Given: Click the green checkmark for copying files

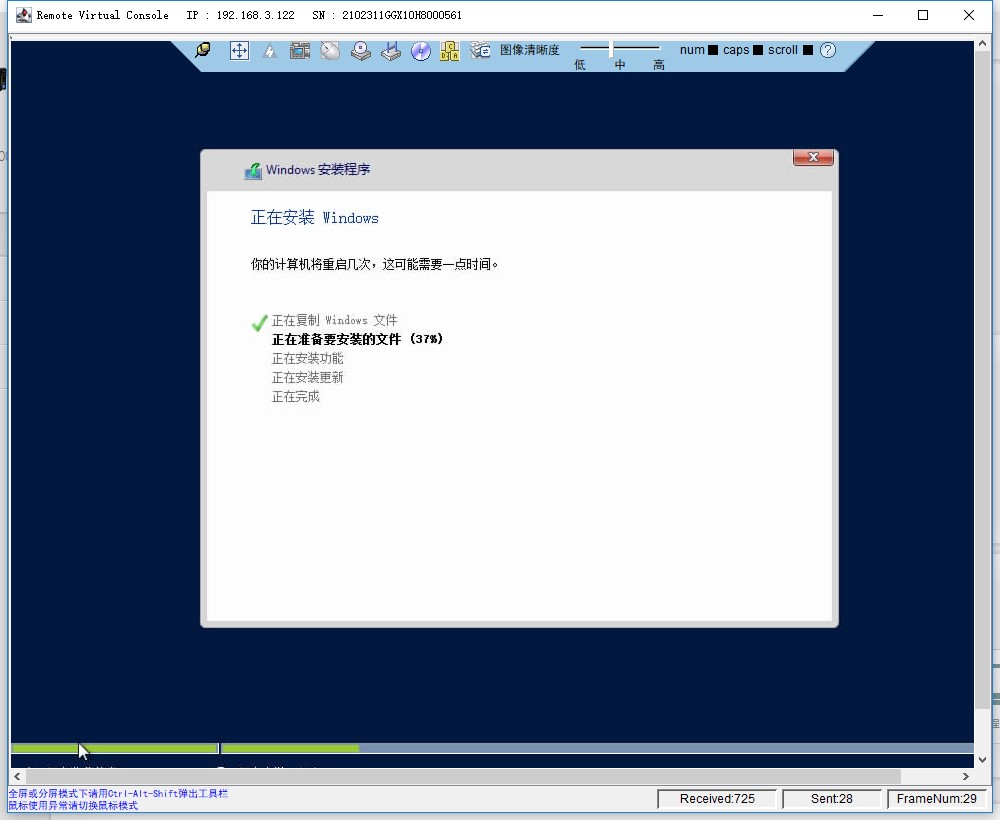Looking at the screenshot, I should (x=259, y=322).
